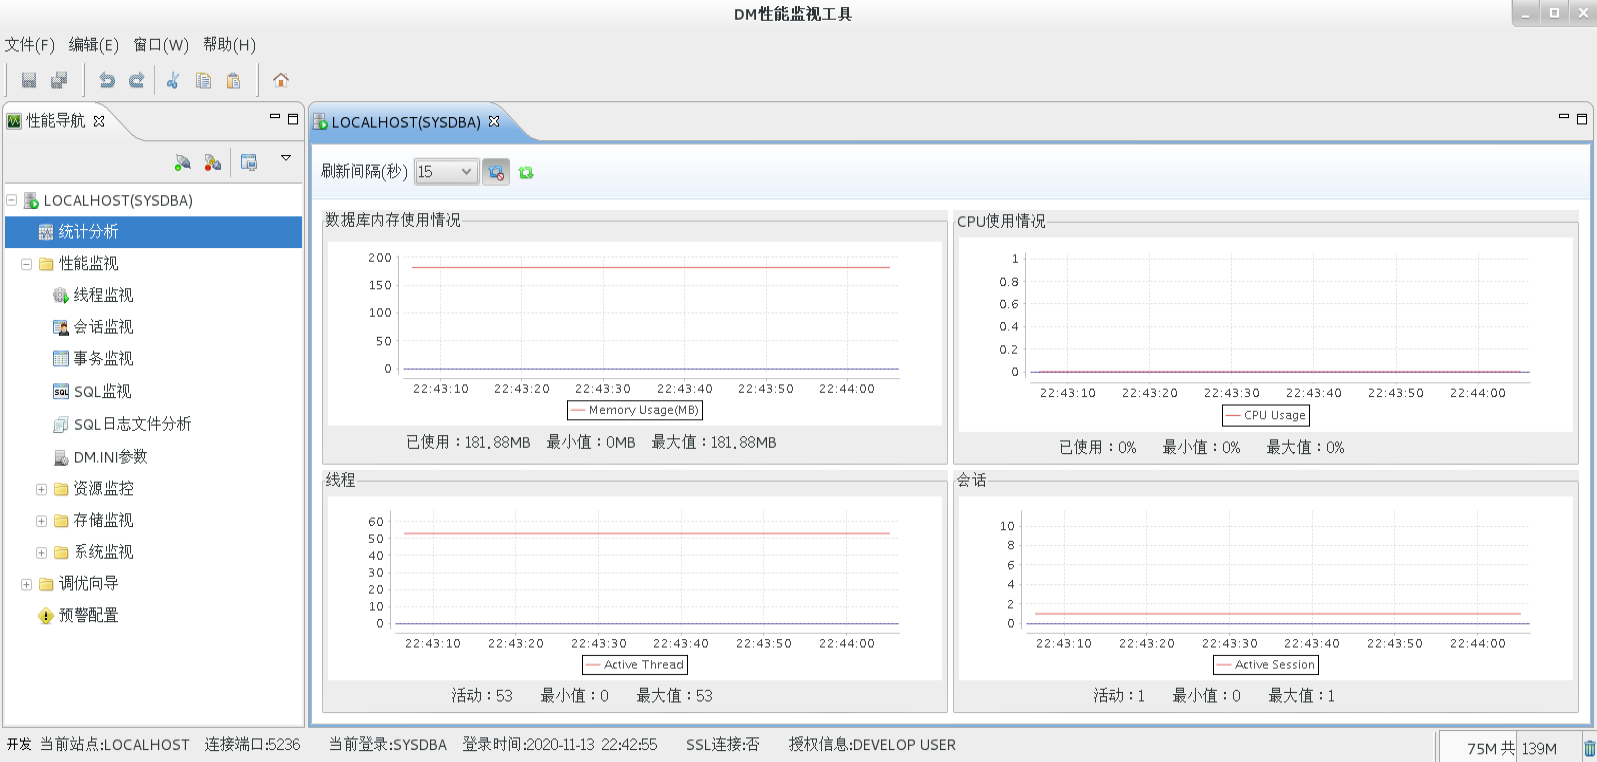The height and width of the screenshot is (762, 1597).
Task: Minimize the 性能导航 panel
Action: pyautogui.click(x=275, y=118)
